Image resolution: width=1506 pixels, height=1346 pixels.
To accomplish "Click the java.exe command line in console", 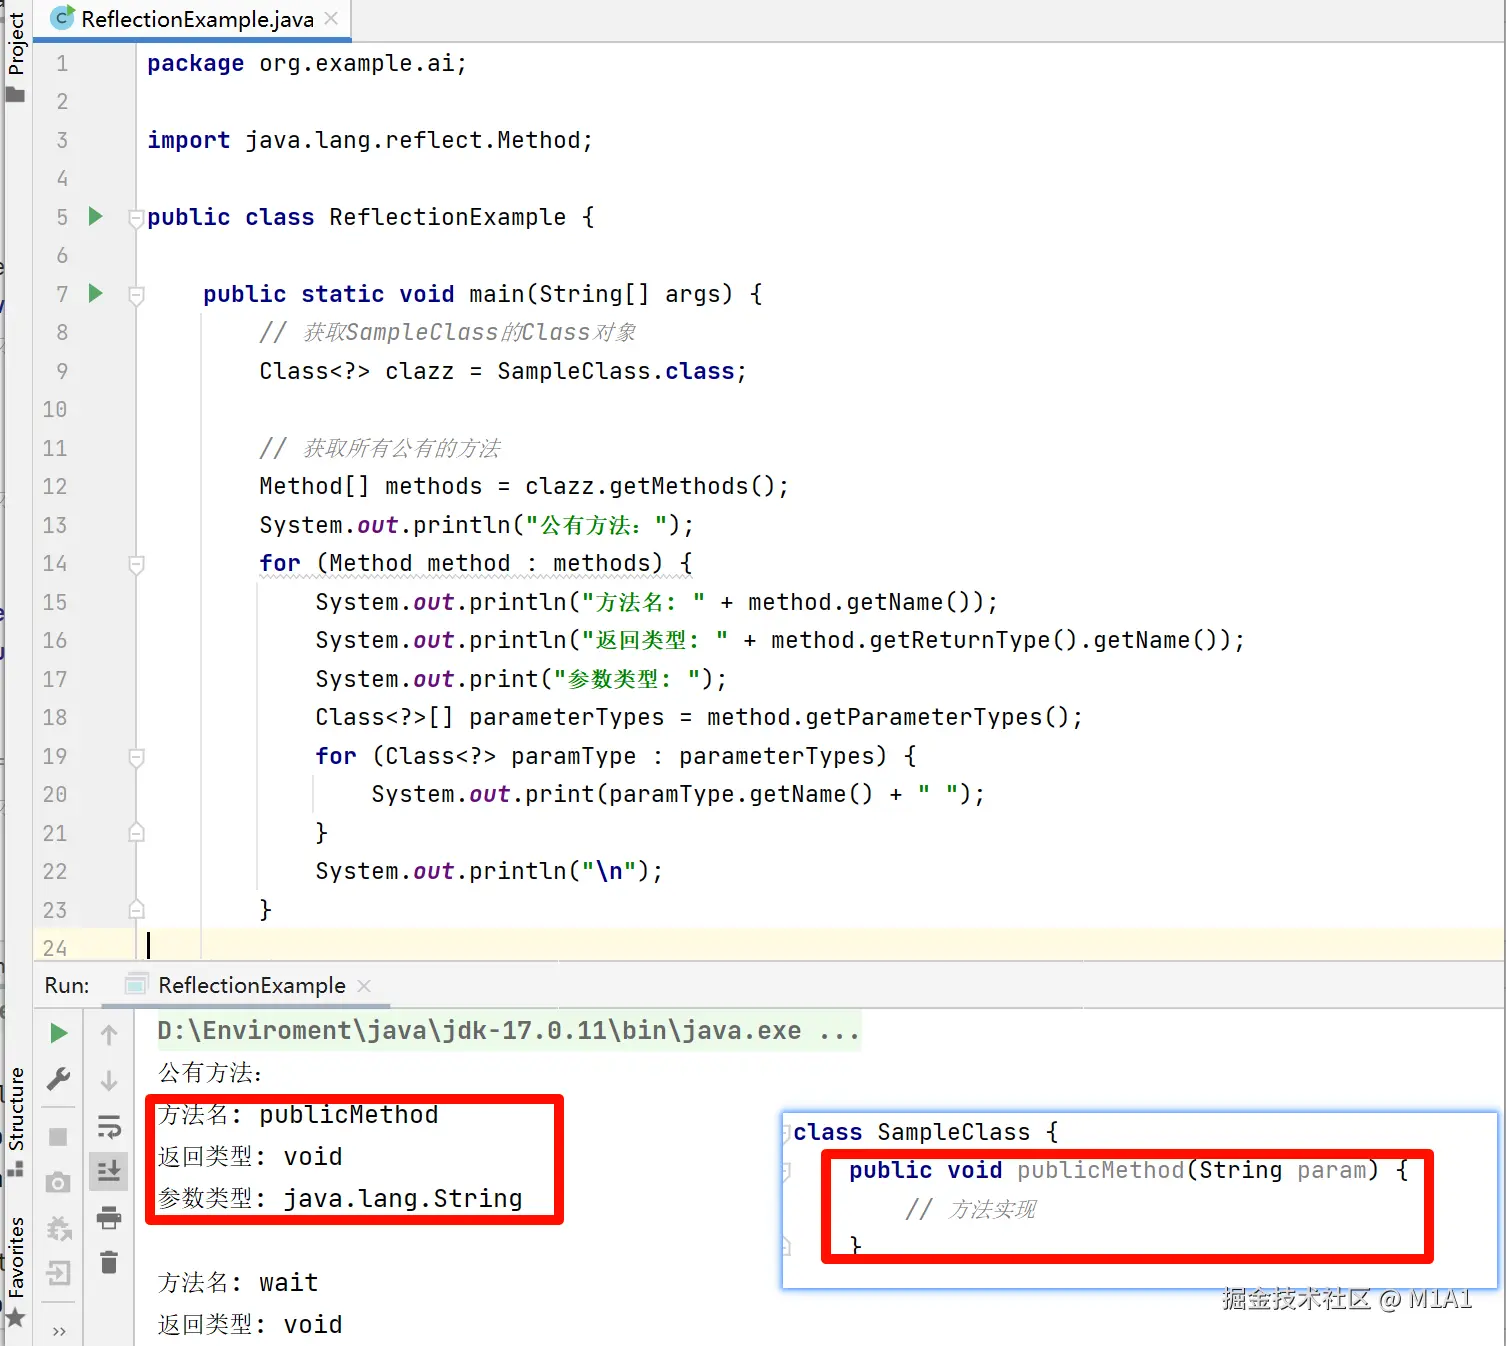I will coord(508,1031).
